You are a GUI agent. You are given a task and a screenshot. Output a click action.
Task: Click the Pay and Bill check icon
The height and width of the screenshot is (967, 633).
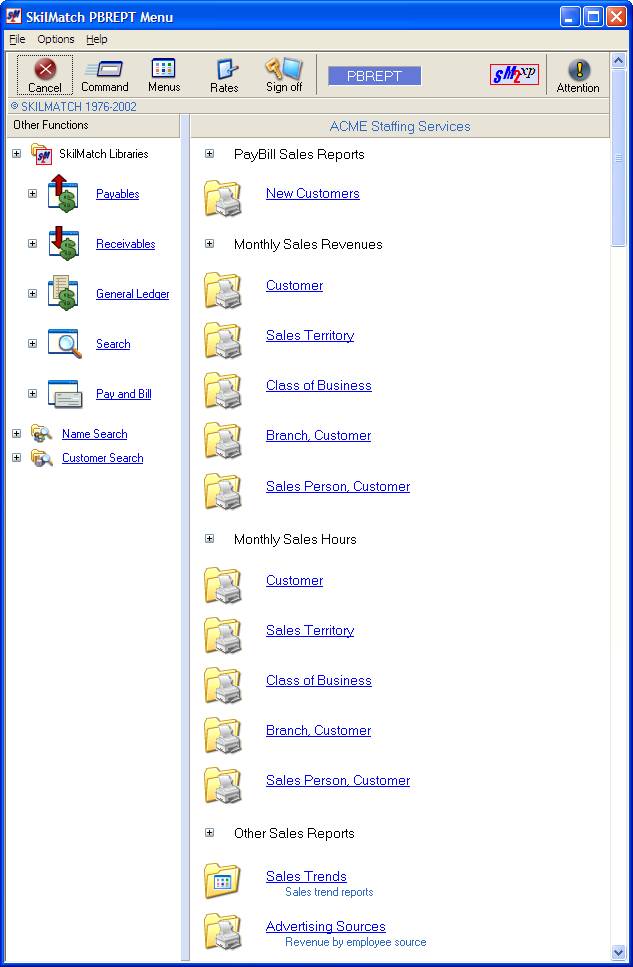click(65, 394)
